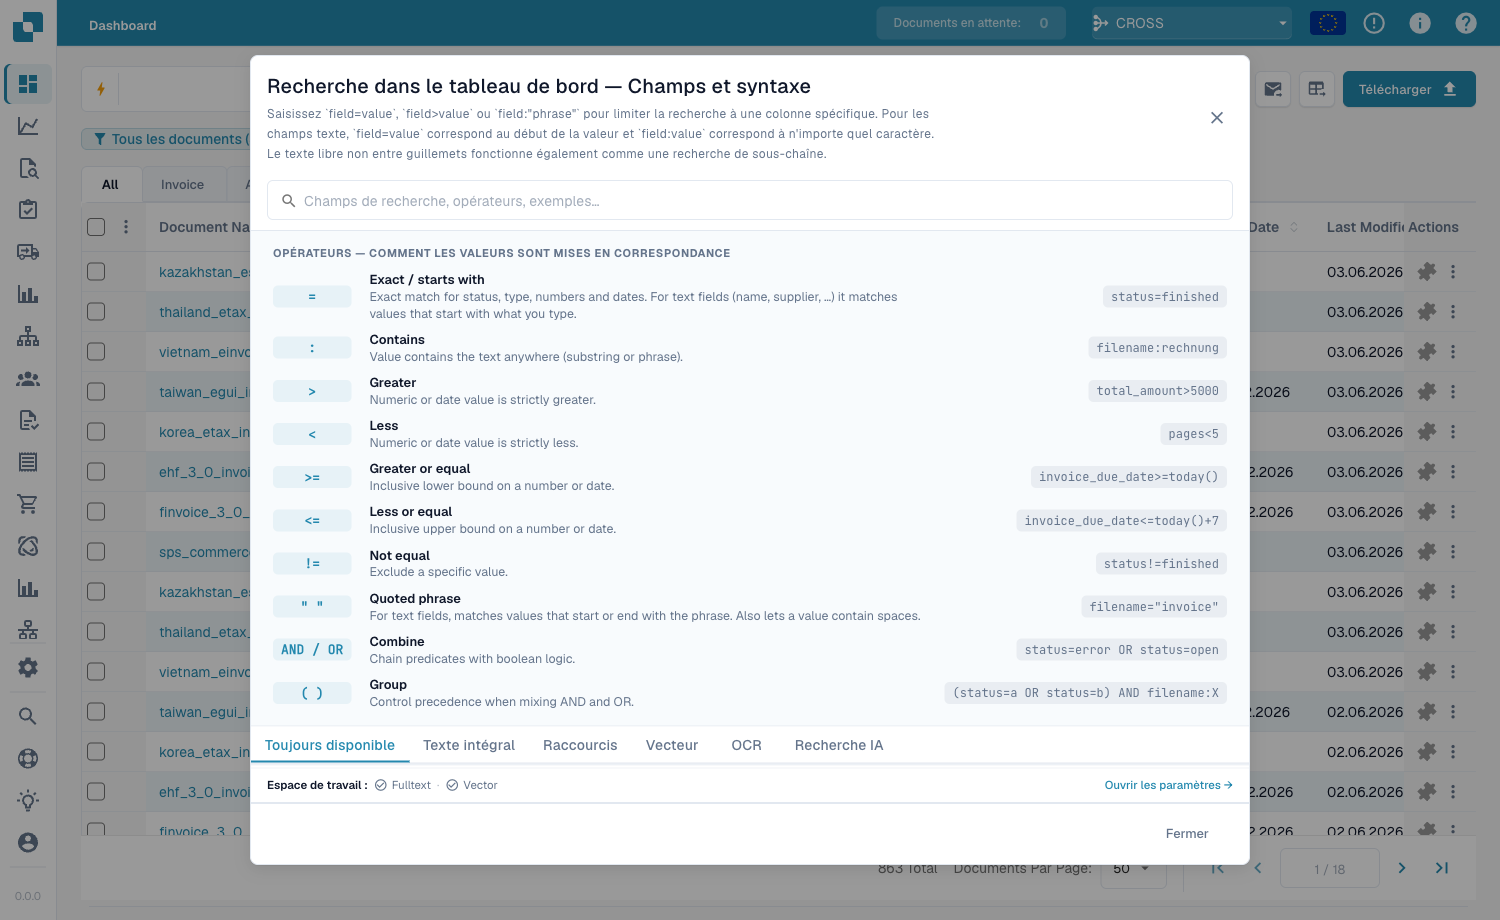Screen dimensions: 1500x920
Task: Open the line chart analytics sidebar icon
Action: pos(28,126)
